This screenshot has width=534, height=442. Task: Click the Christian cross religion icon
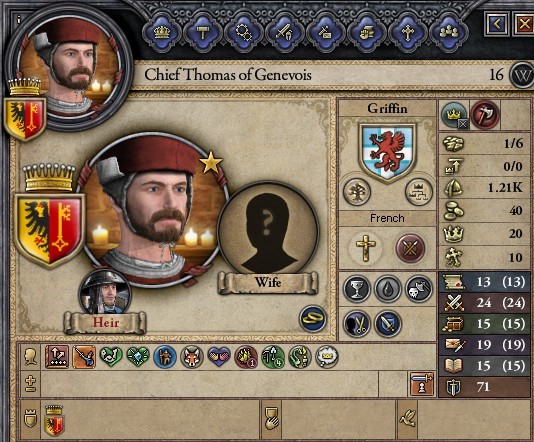365,248
